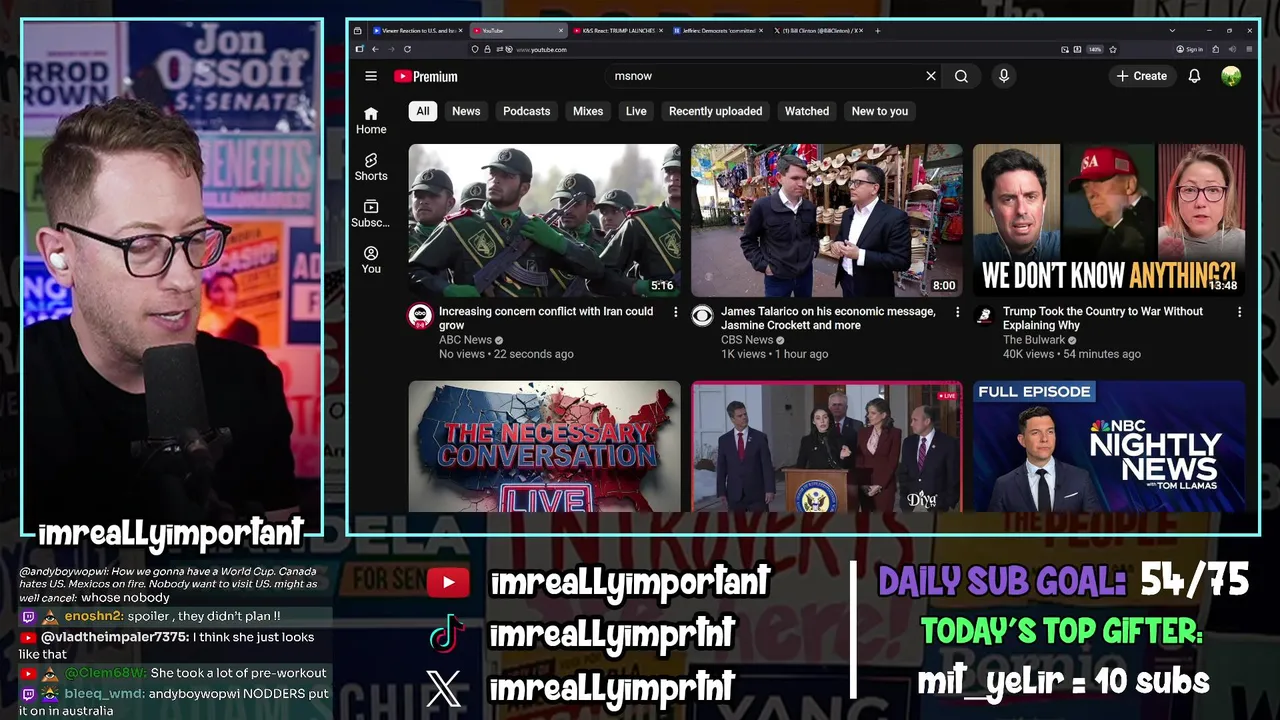Open the Create button
Image resolution: width=1280 pixels, height=720 pixels.
[x=1141, y=76]
